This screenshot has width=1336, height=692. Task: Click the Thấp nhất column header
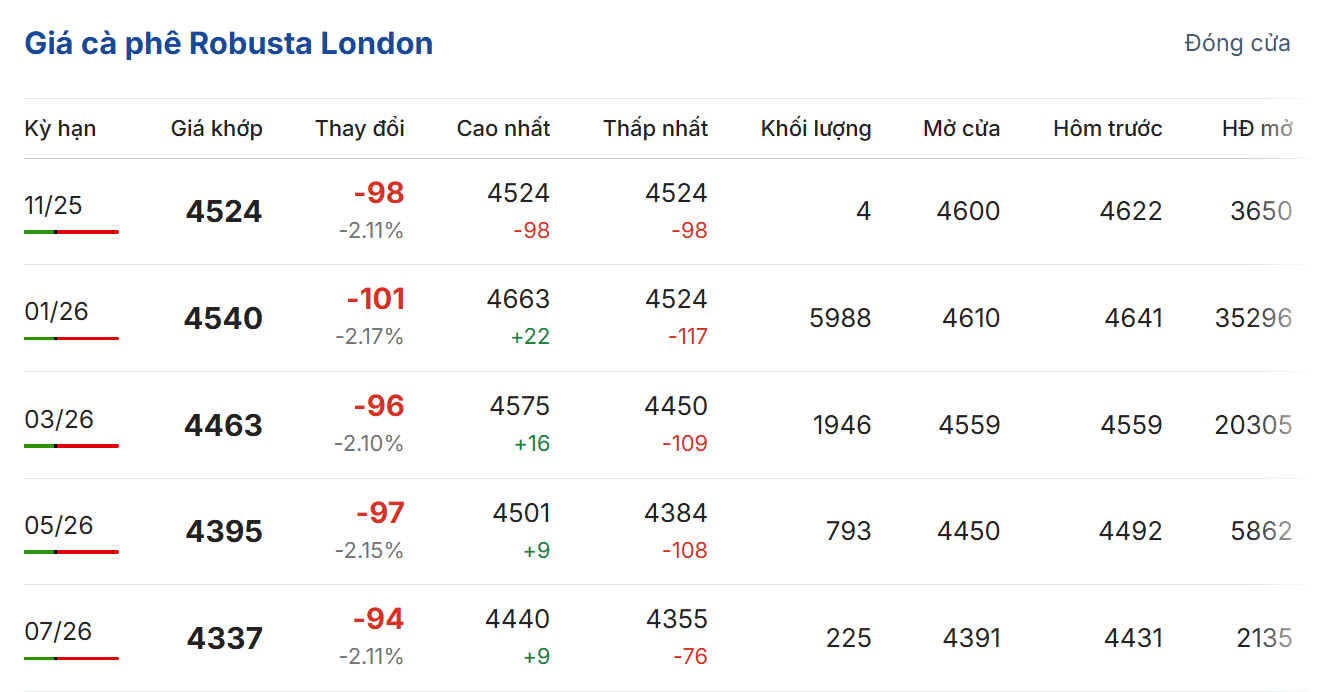[x=655, y=129]
